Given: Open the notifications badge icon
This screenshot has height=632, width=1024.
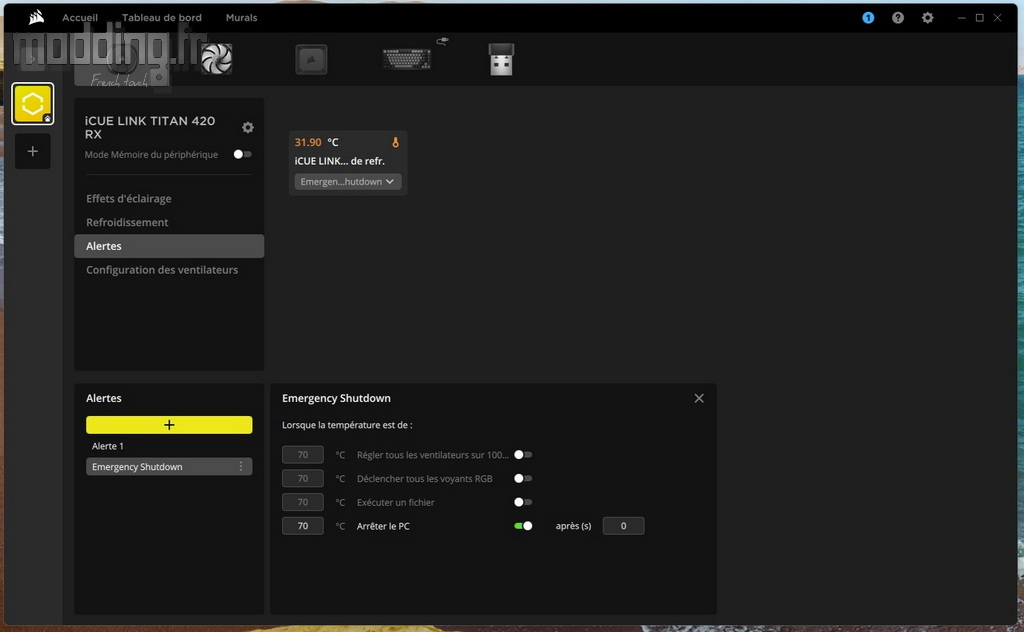Looking at the screenshot, I should click(x=868, y=18).
